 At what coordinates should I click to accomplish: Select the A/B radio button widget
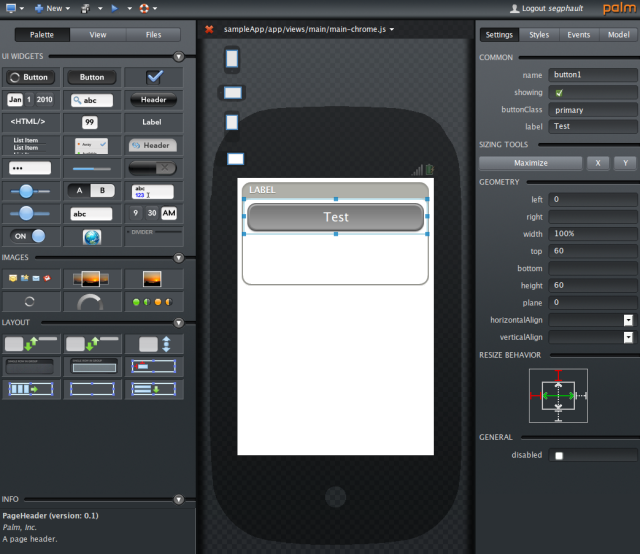click(92, 190)
